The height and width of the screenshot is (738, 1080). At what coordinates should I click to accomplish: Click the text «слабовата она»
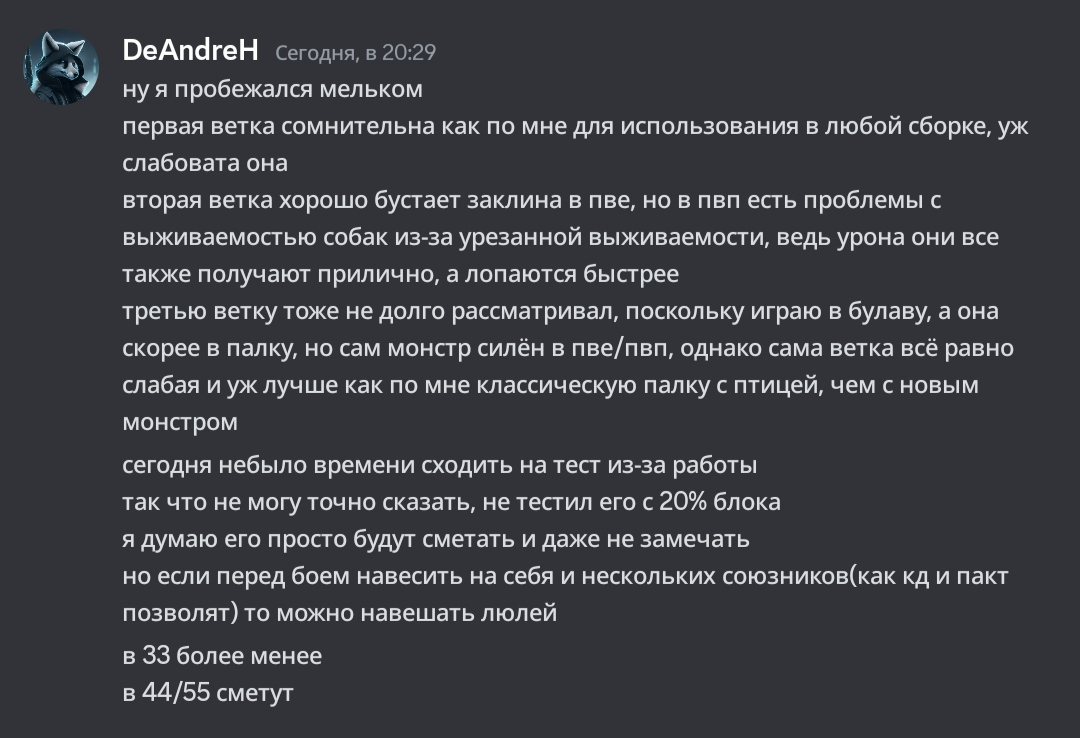[205, 163]
